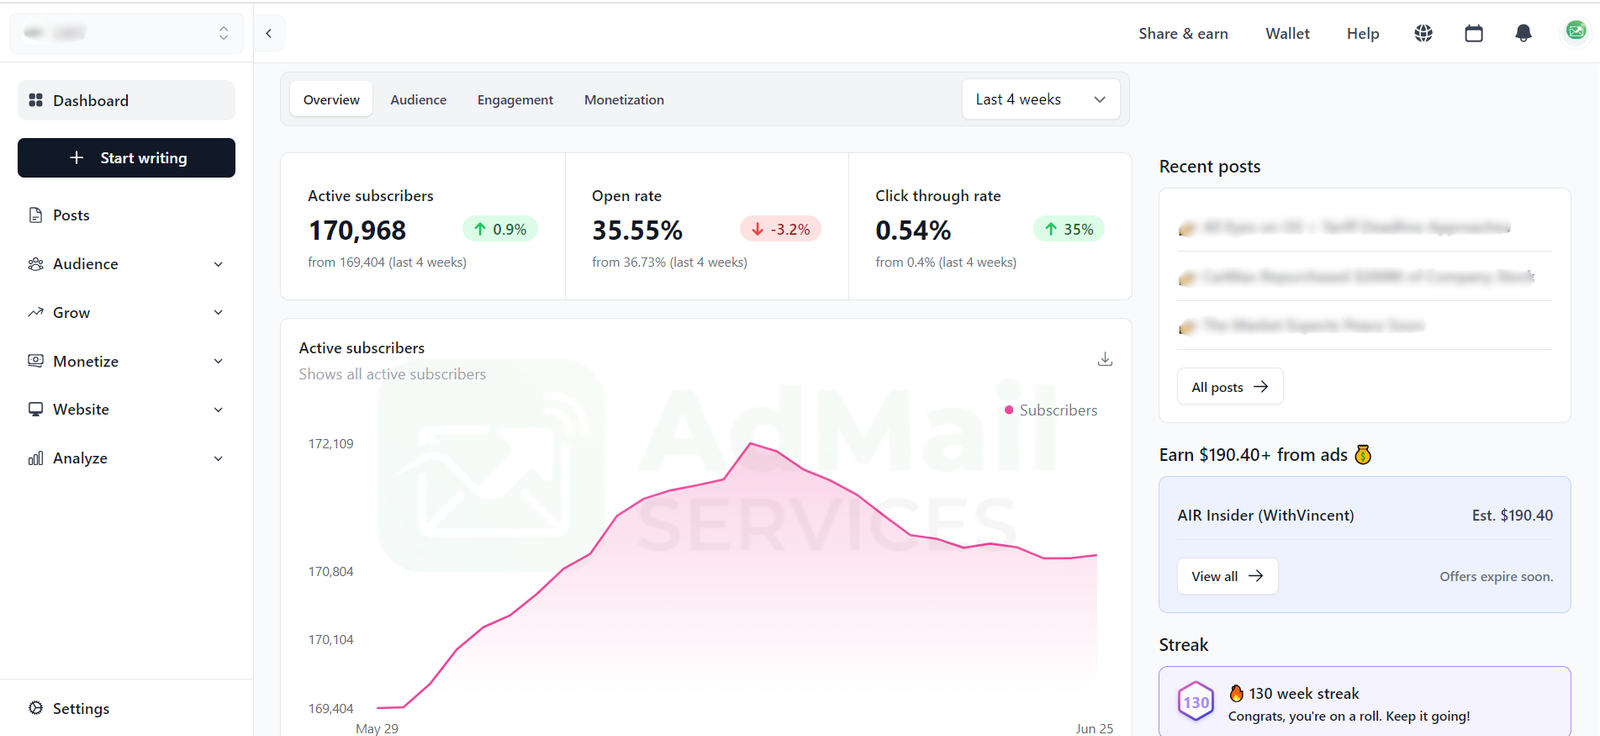Expand the Audience sidebar section

coord(126,264)
